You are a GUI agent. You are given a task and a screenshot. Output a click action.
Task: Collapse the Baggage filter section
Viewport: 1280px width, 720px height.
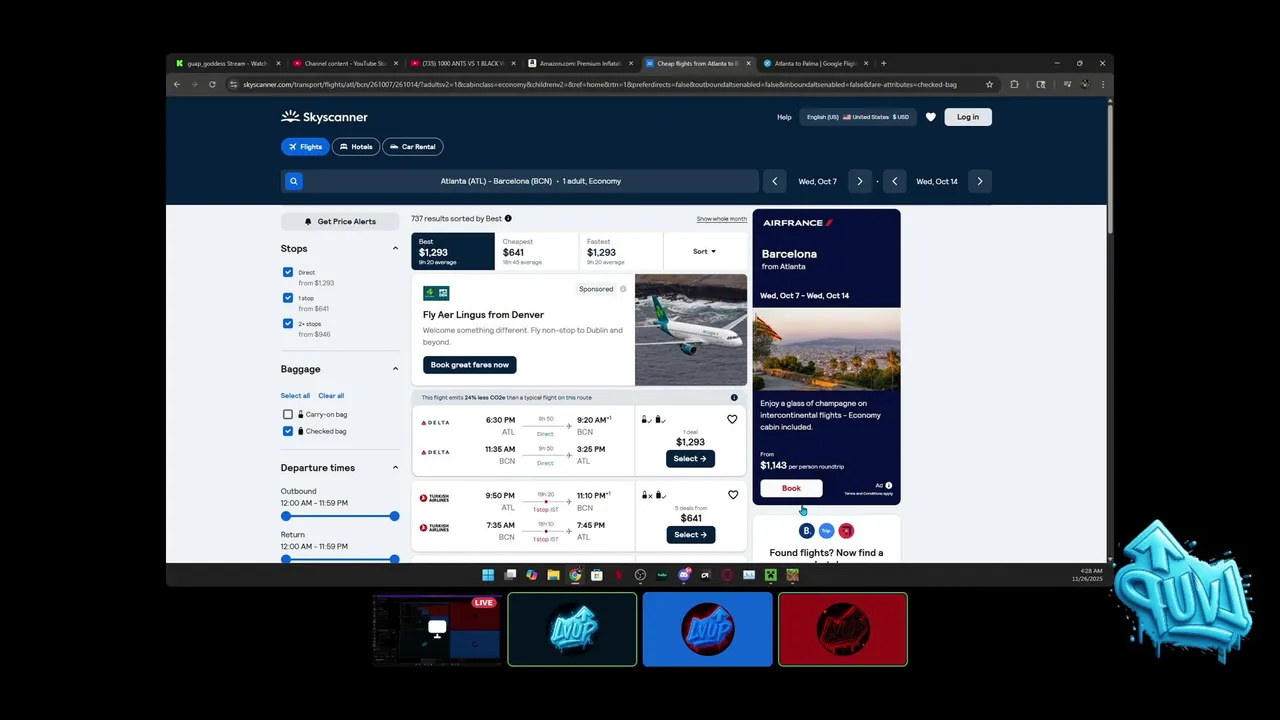pyautogui.click(x=395, y=369)
